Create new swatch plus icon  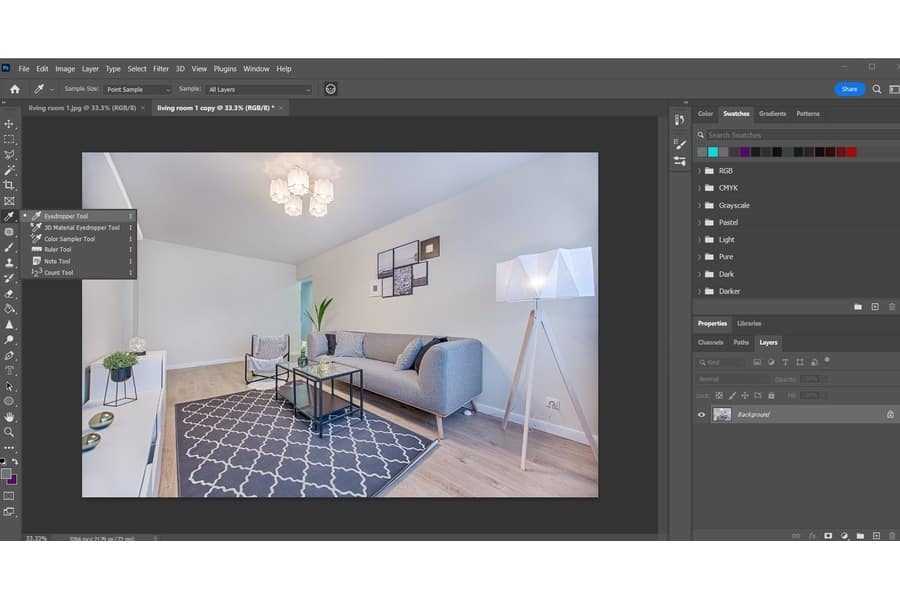[875, 307]
